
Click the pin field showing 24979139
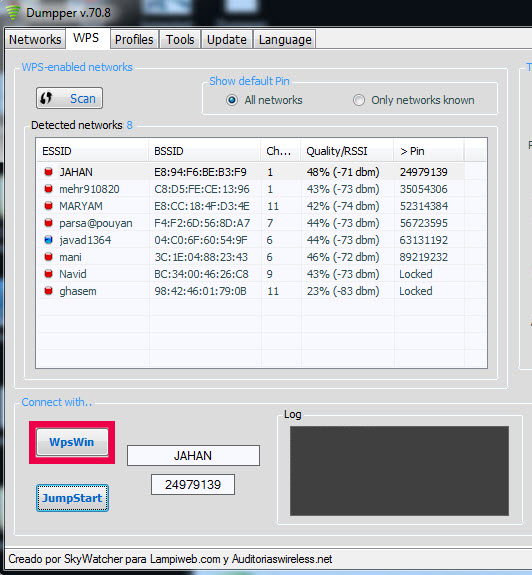point(193,484)
